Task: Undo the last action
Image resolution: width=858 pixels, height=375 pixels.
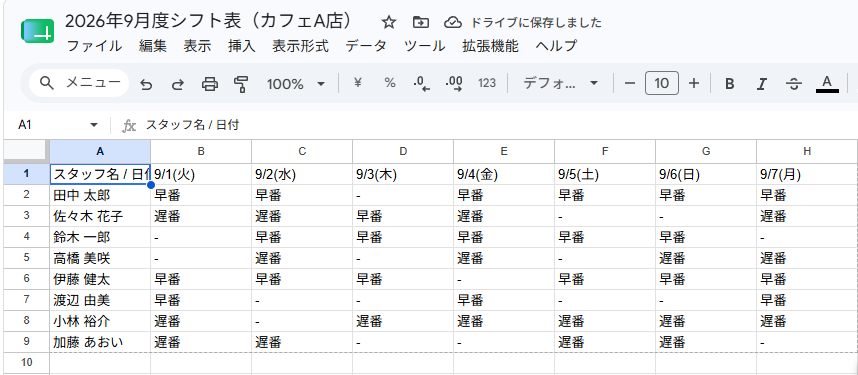Action: click(146, 84)
